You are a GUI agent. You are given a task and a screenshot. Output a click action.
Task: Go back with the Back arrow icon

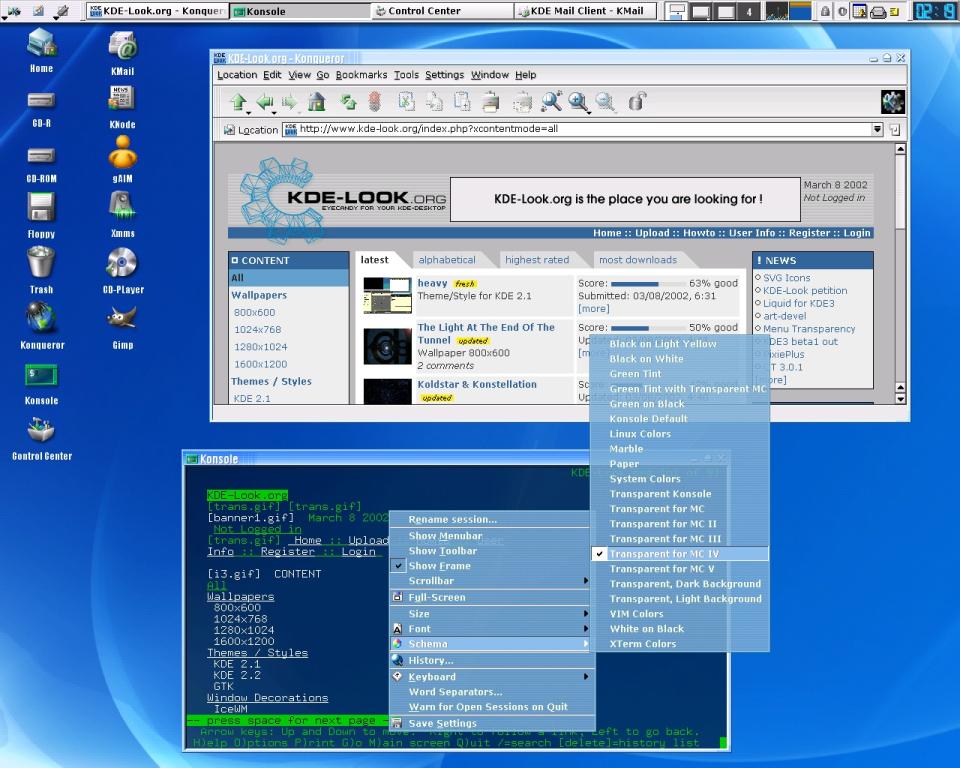click(x=264, y=102)
